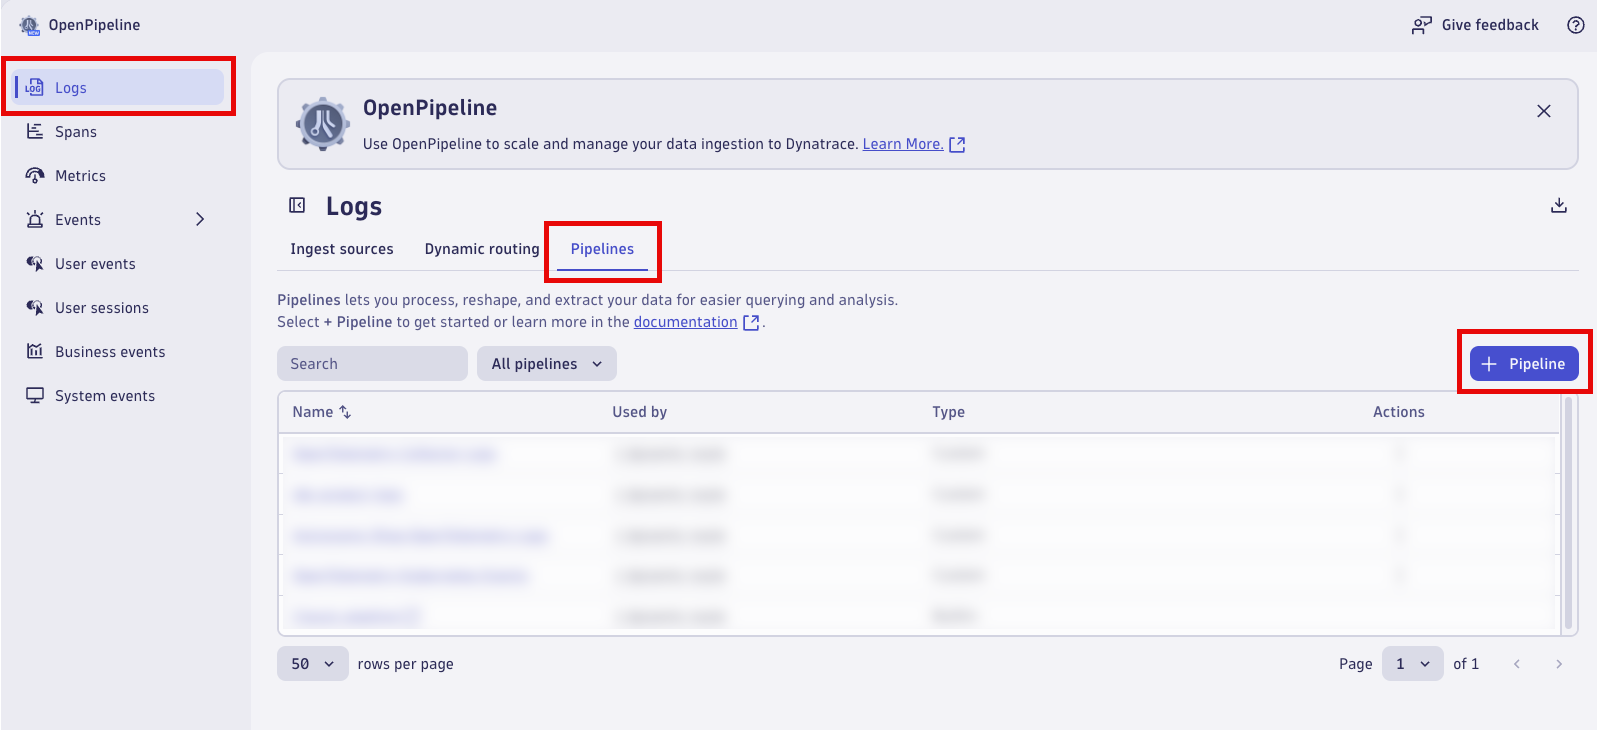Switch to the Ingest sources tab
Screen dimensions: 1597x730
[342, 249]
